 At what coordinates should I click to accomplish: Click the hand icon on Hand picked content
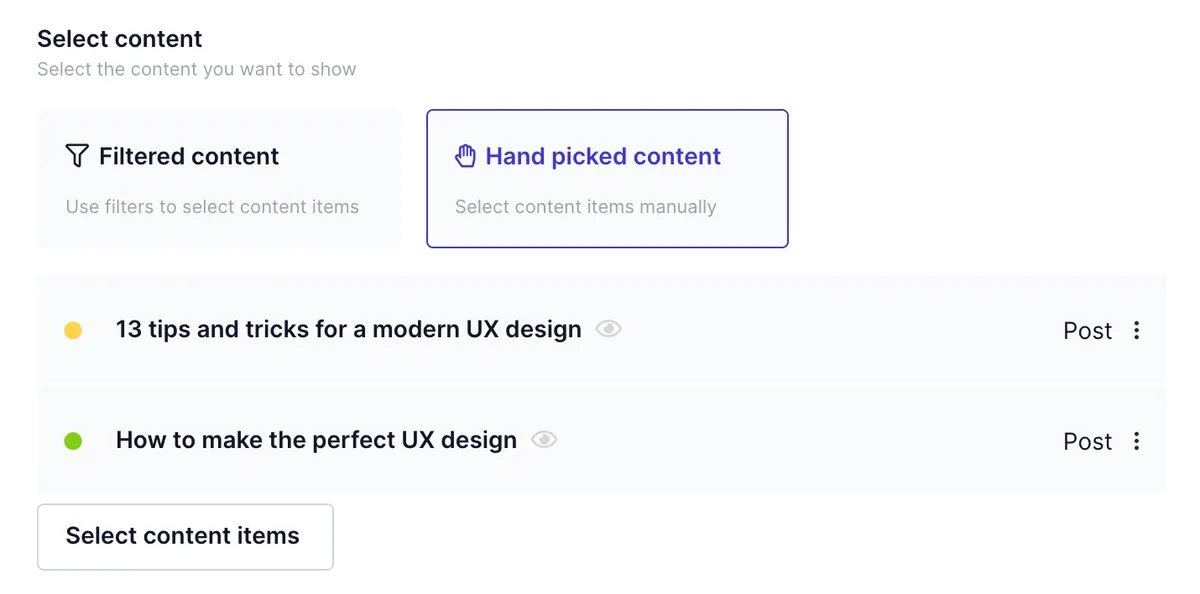[466, 156]
